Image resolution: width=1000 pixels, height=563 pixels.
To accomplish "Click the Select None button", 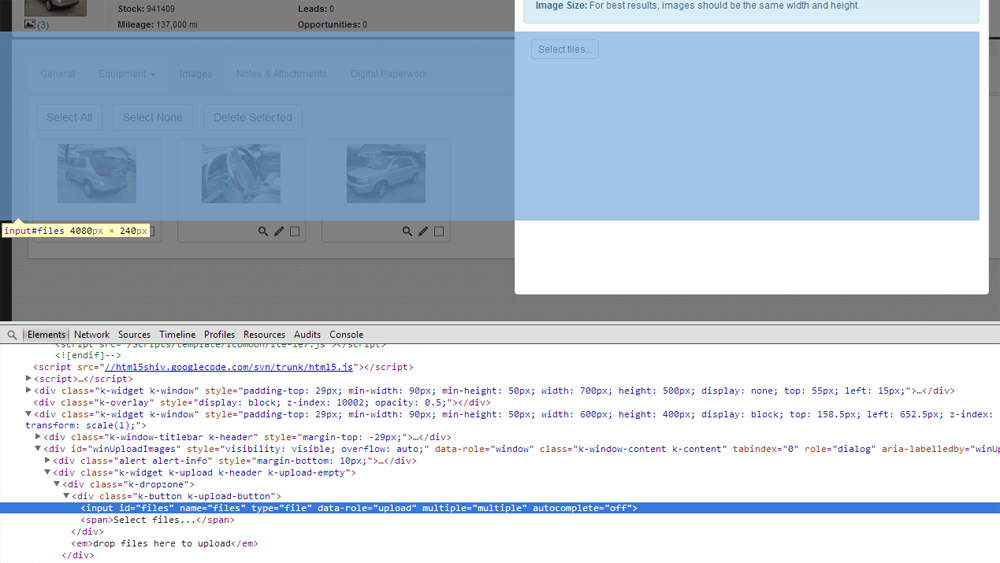I will 152,117.
